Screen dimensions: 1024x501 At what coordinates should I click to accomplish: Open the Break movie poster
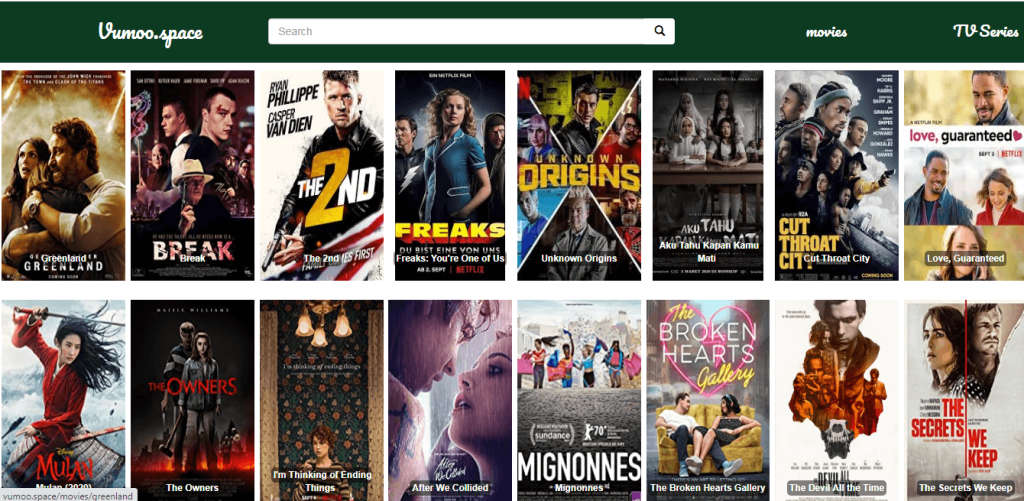[193, 176]
